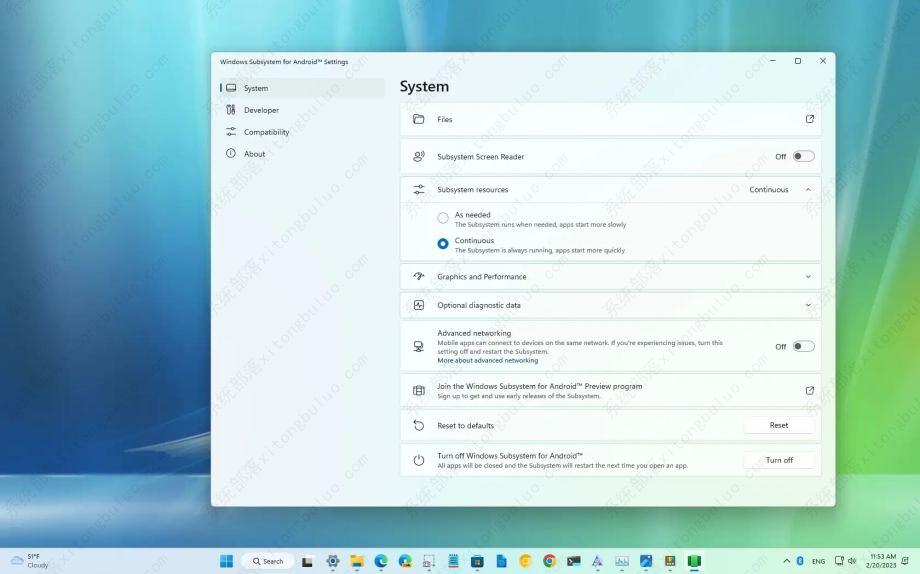Viewport: 920px width, 574px height.
Task: Click the Compatibility sliders icon in sidebar
Action: [x=231, y=132]
